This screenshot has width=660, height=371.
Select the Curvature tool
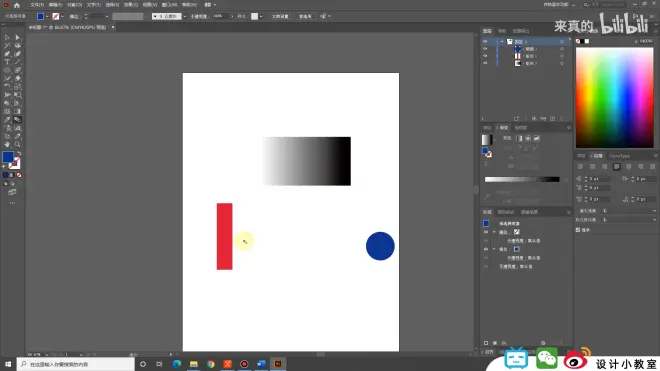tap(18, 54)
